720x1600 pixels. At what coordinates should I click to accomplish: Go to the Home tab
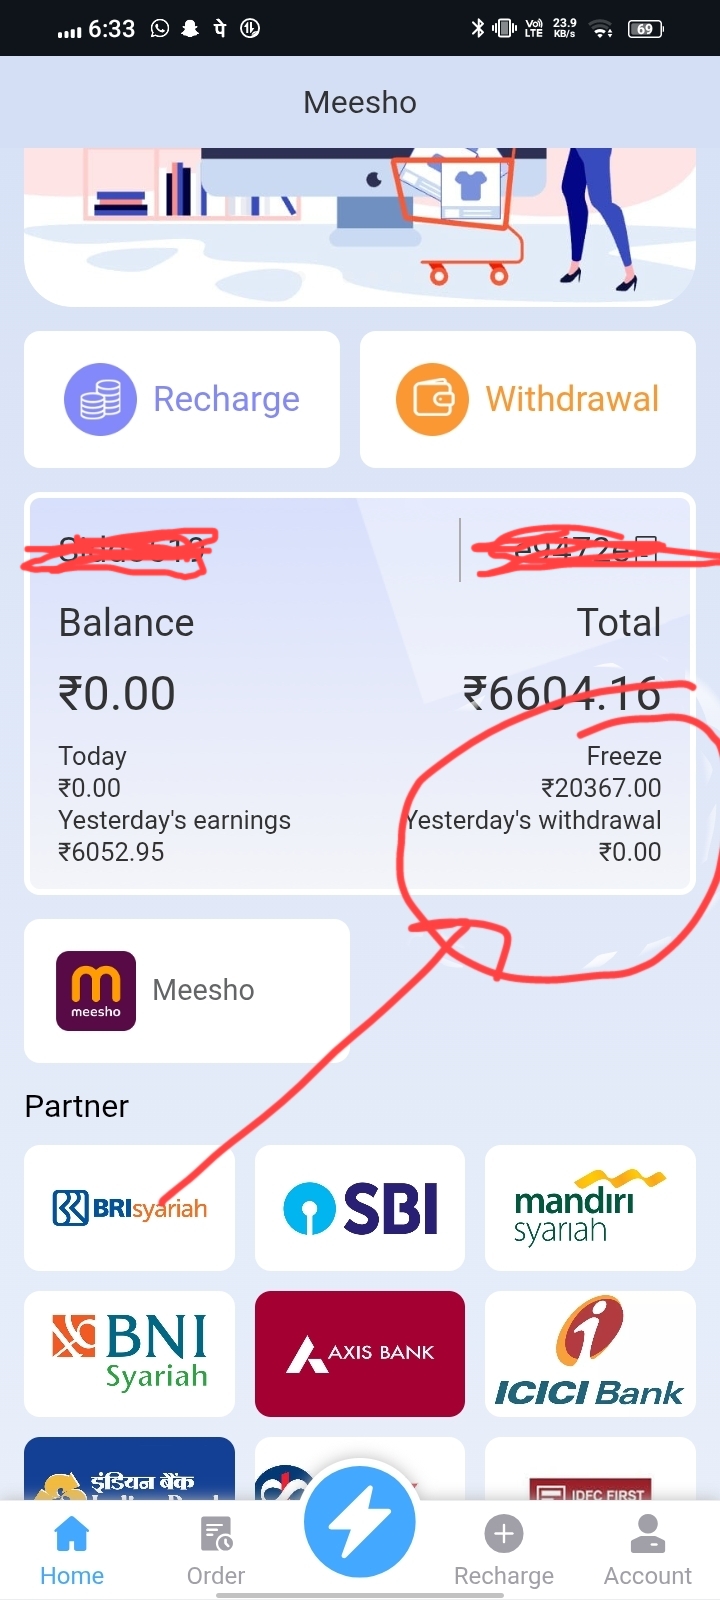pyautogui.click(x=72, y=1551)
